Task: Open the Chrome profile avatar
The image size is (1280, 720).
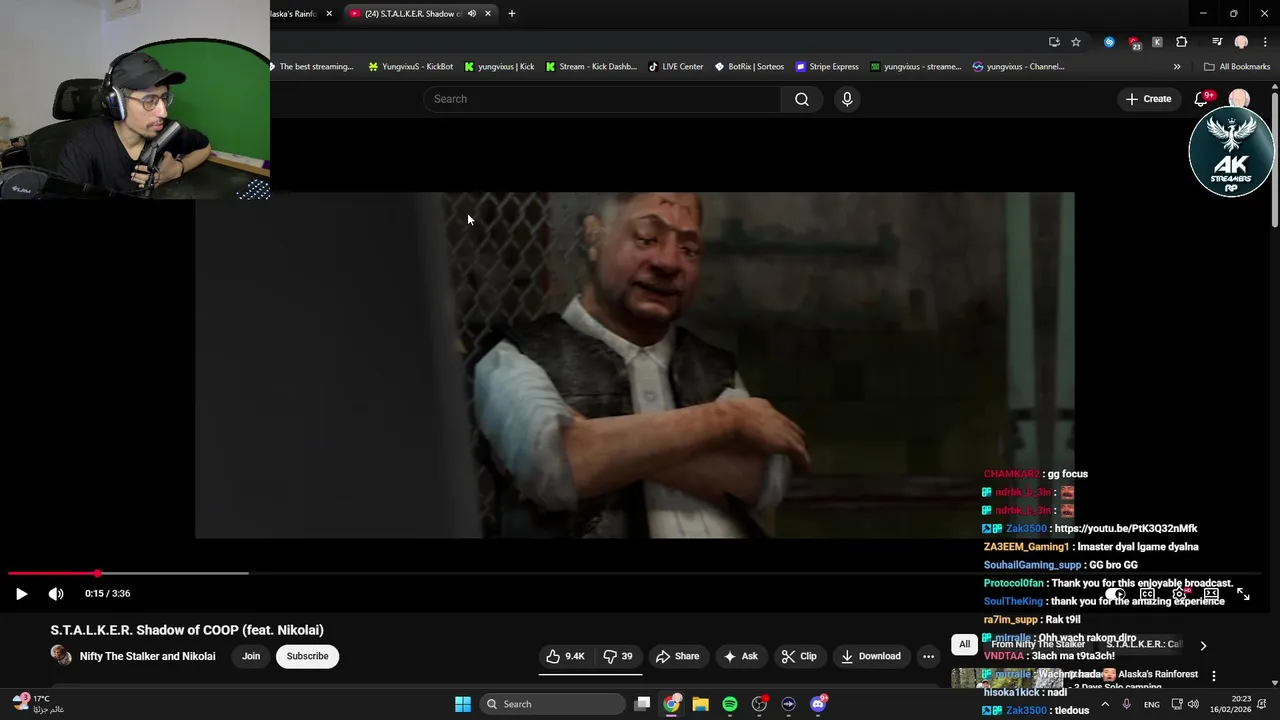Action: point(1241,42)
